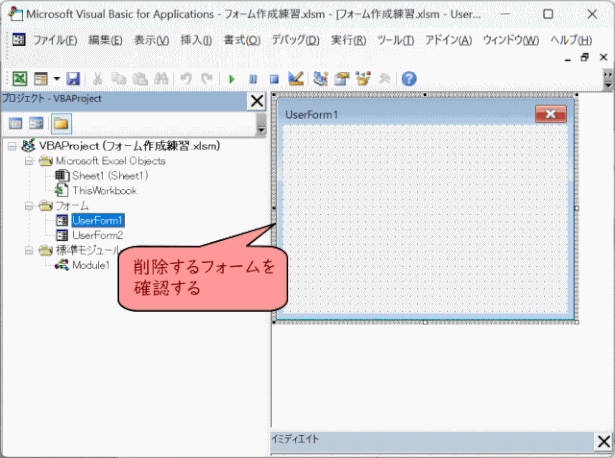Collapse the フォーム folder node
This screenshot has height=458, width=615.
point(29,206)
